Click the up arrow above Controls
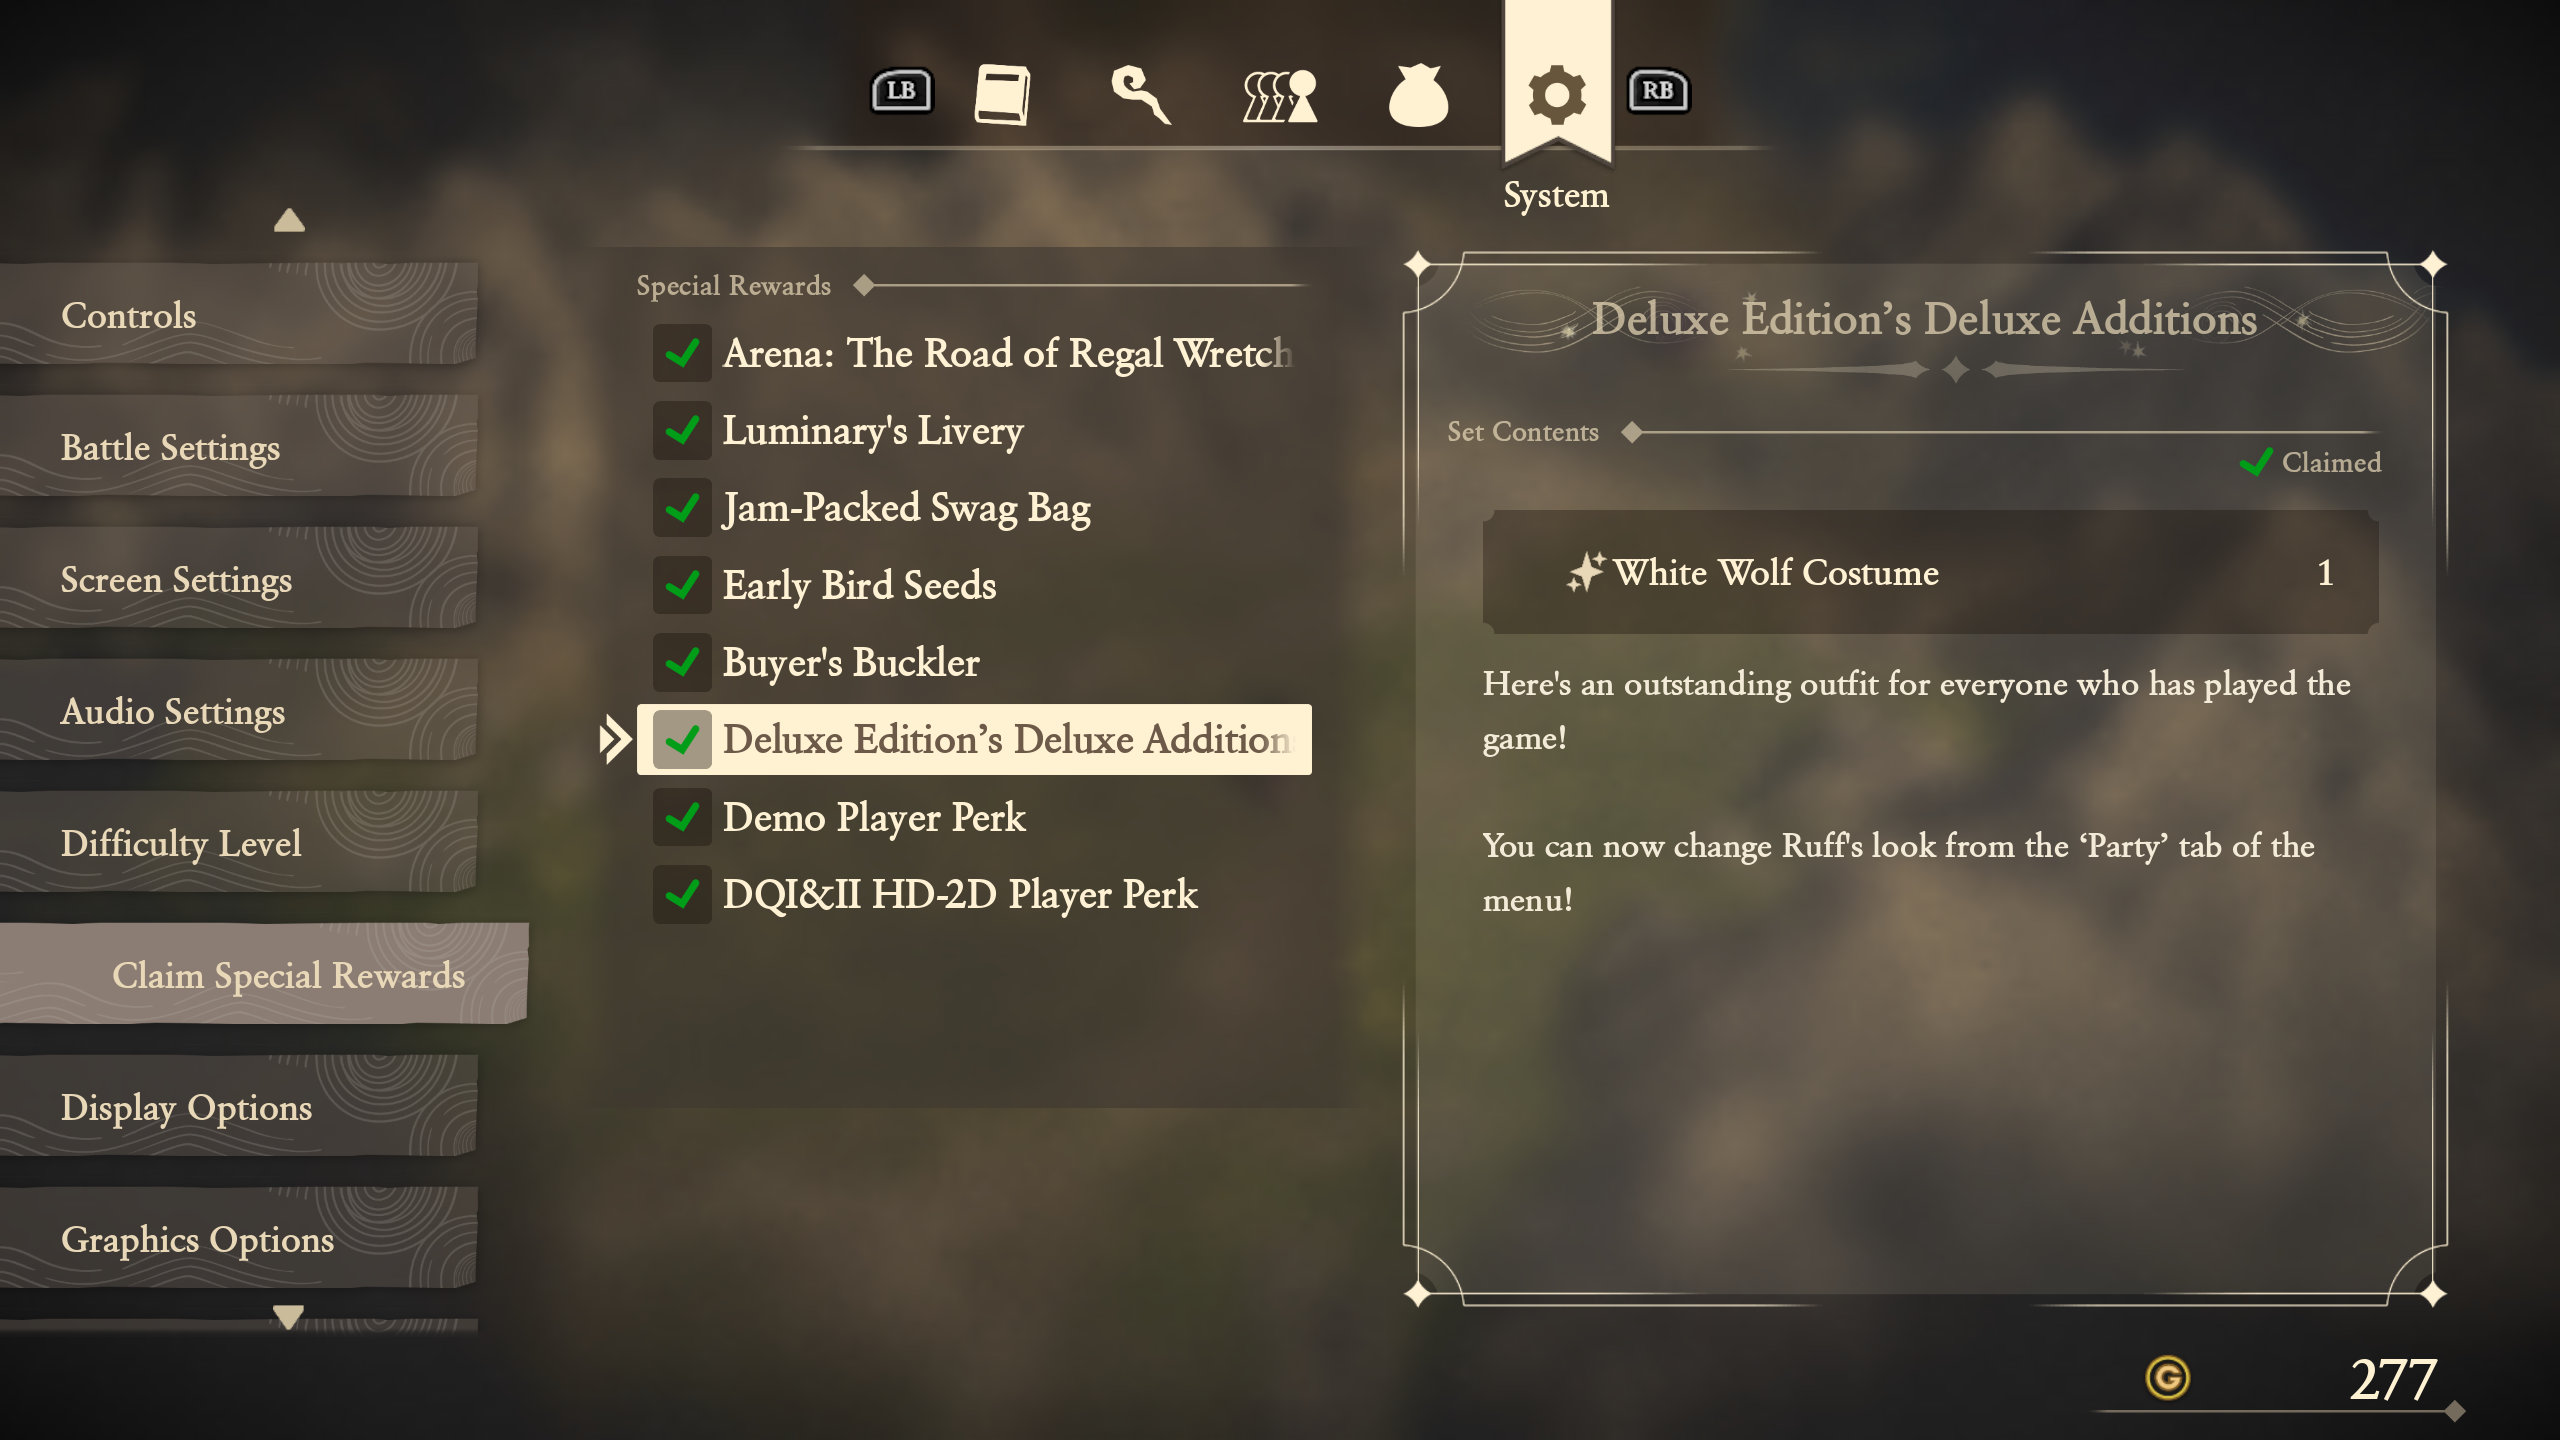The width and height of the screenshot is (2560, 1440). 289,220
